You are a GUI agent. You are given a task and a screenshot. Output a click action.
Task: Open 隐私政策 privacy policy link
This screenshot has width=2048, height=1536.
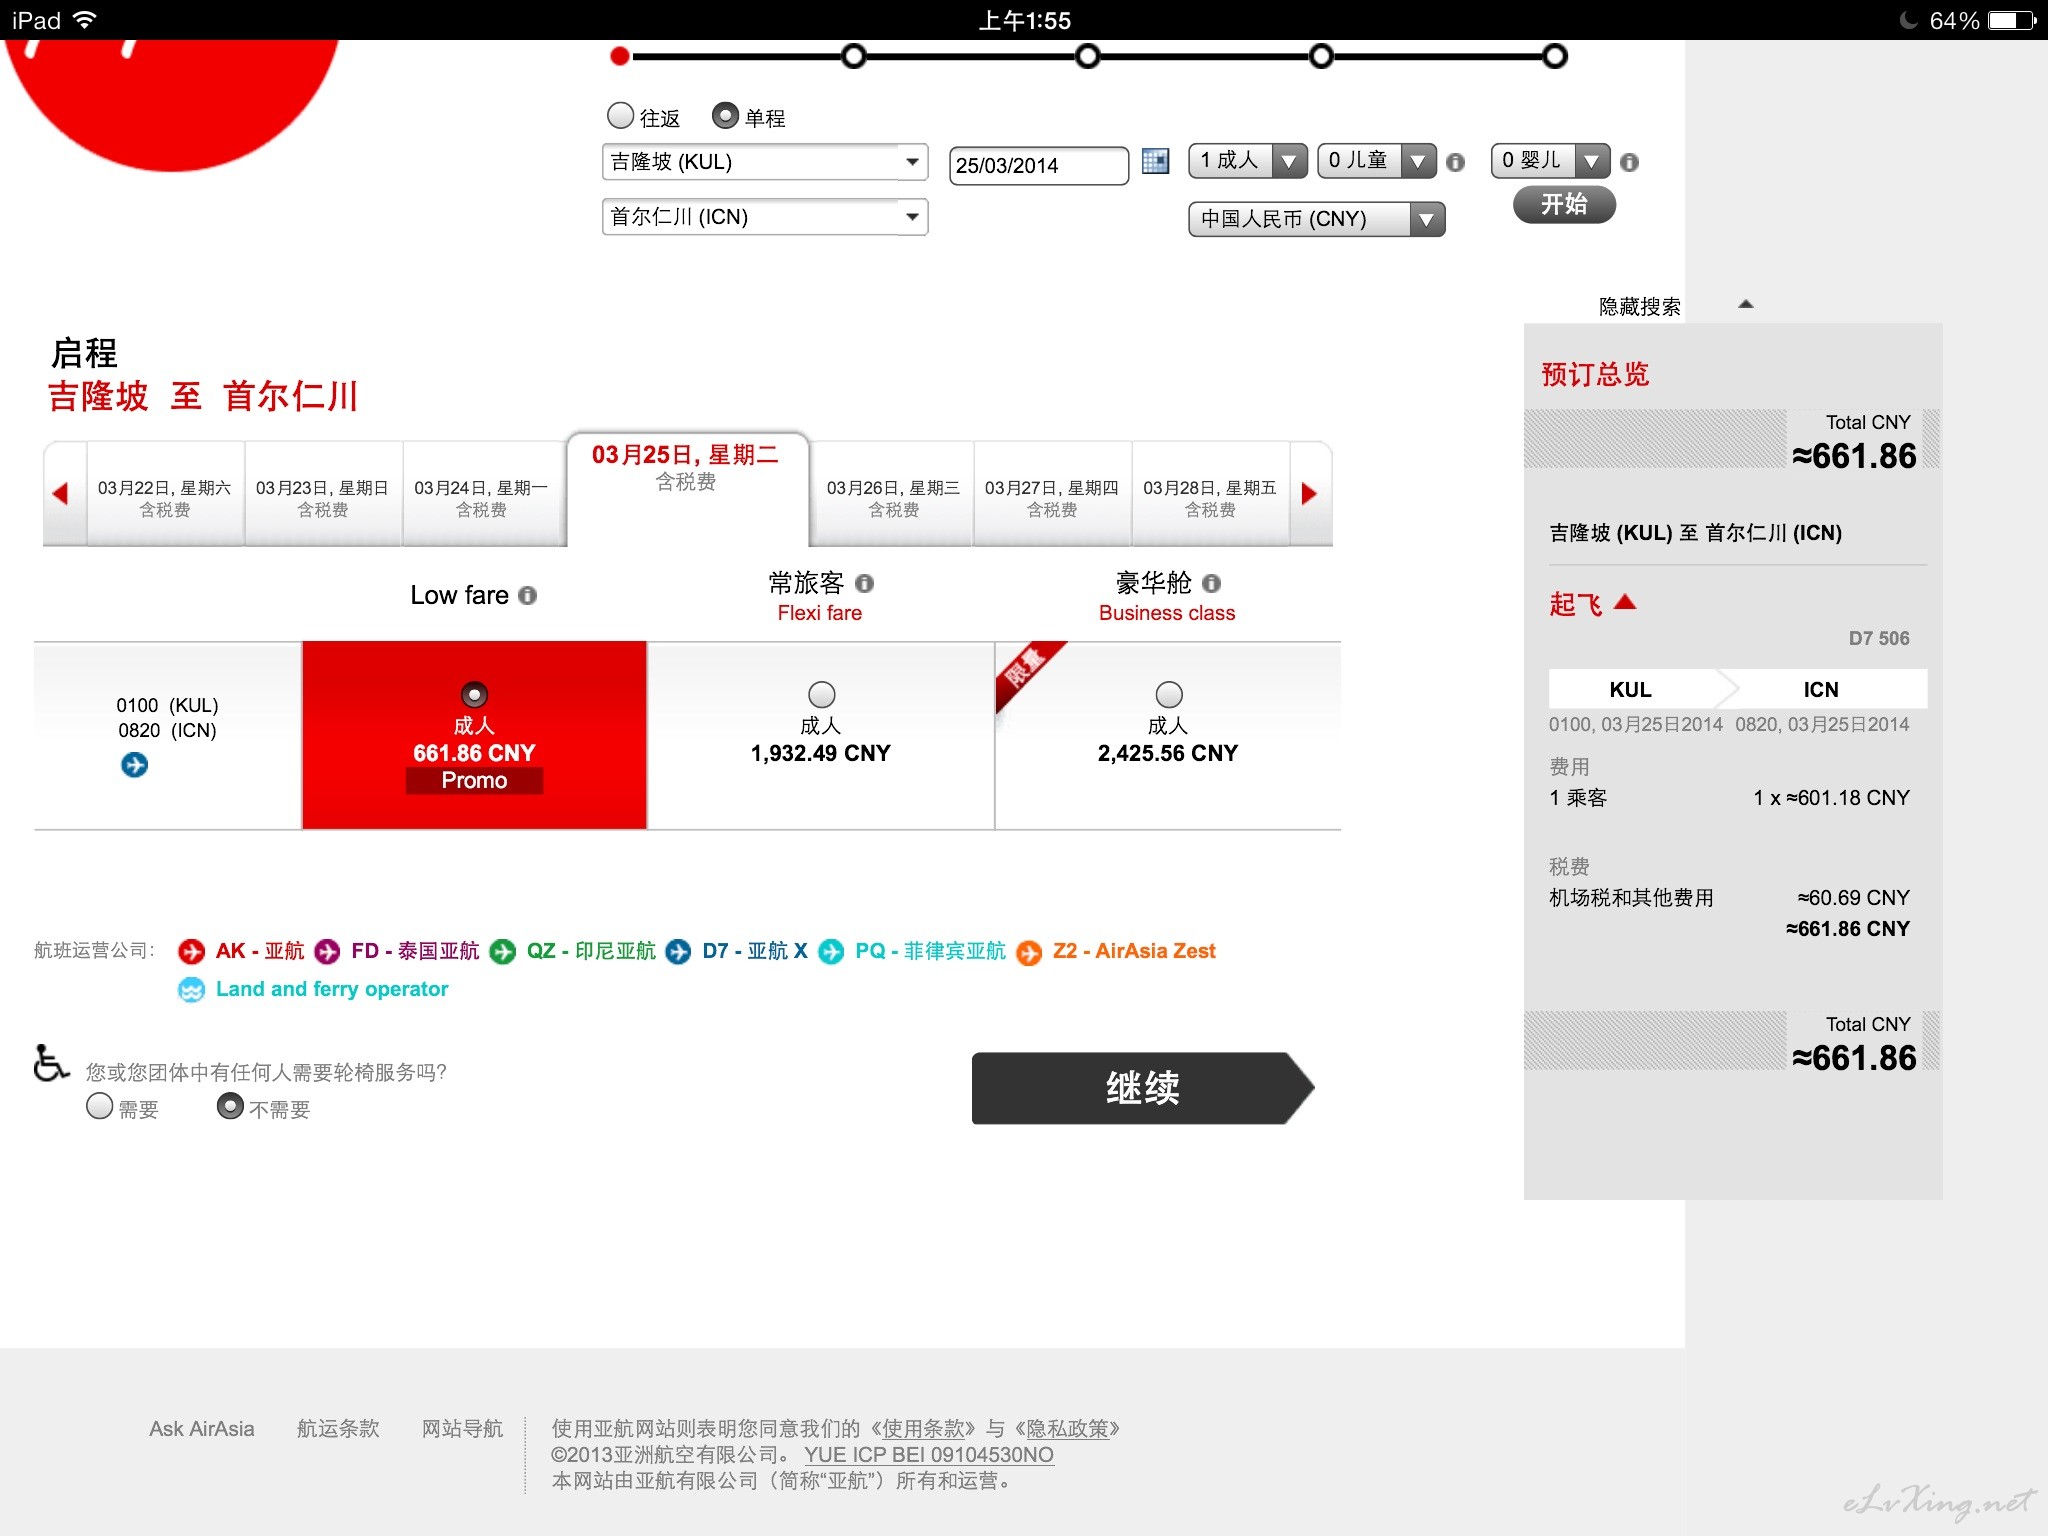1068,1429
